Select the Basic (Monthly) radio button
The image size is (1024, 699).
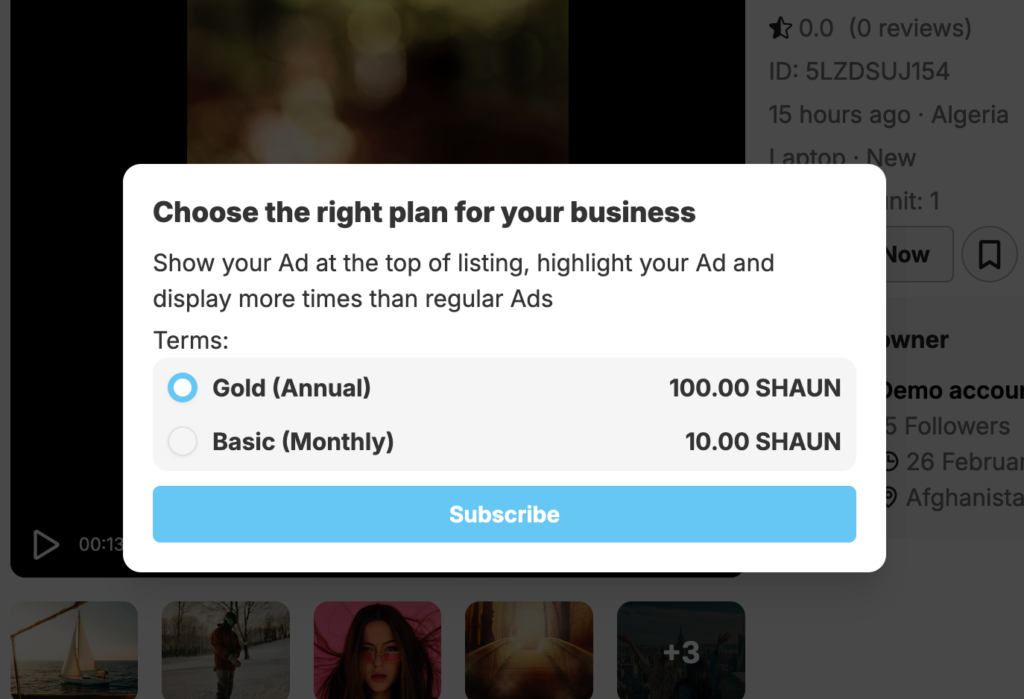coord(183,441)
